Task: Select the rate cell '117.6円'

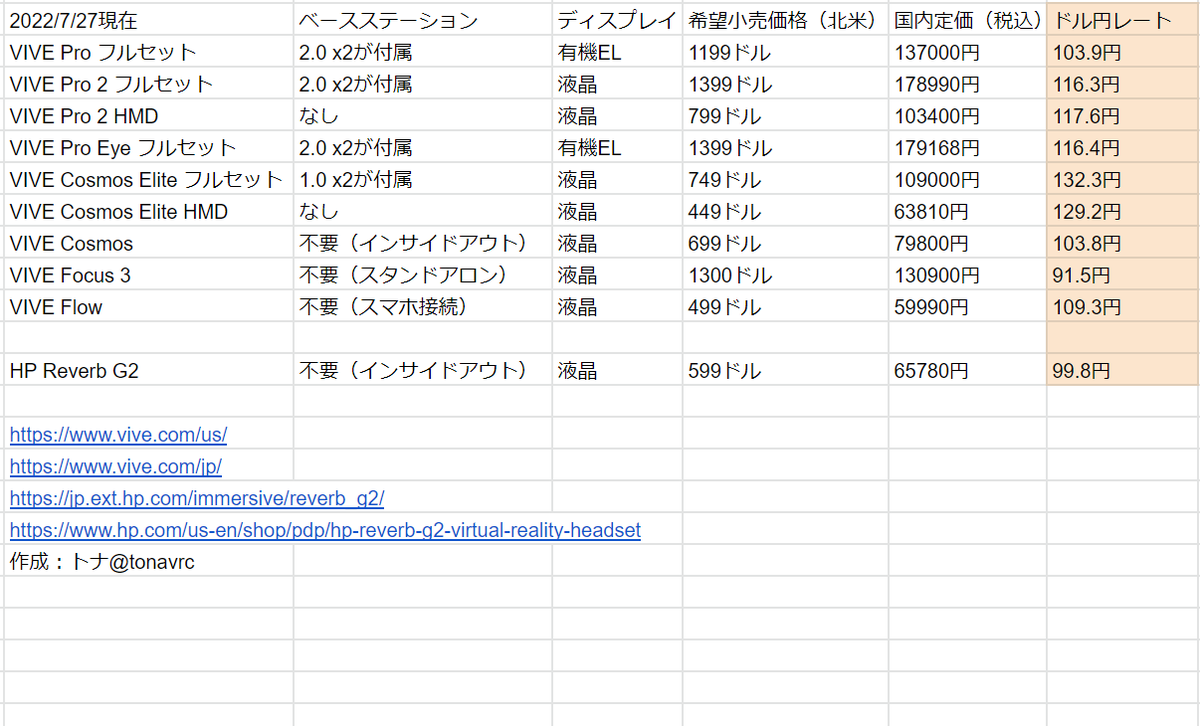Action: click(x=1123, y=117)
